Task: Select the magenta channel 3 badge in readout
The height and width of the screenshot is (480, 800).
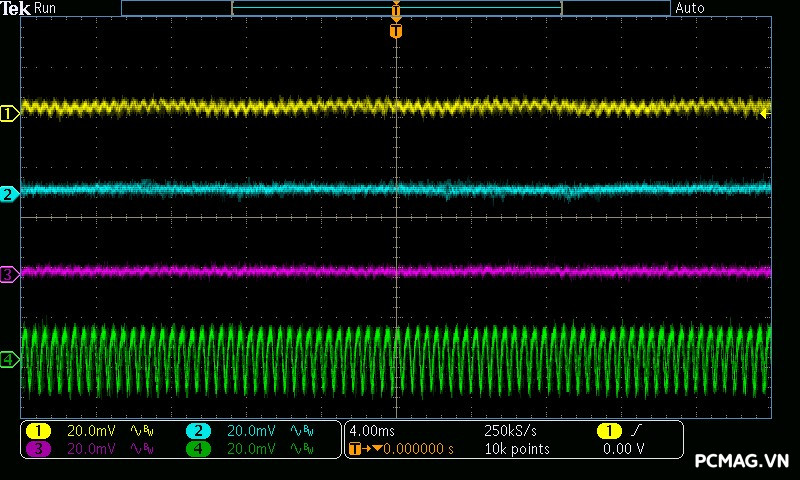Action: pos(38,449)
